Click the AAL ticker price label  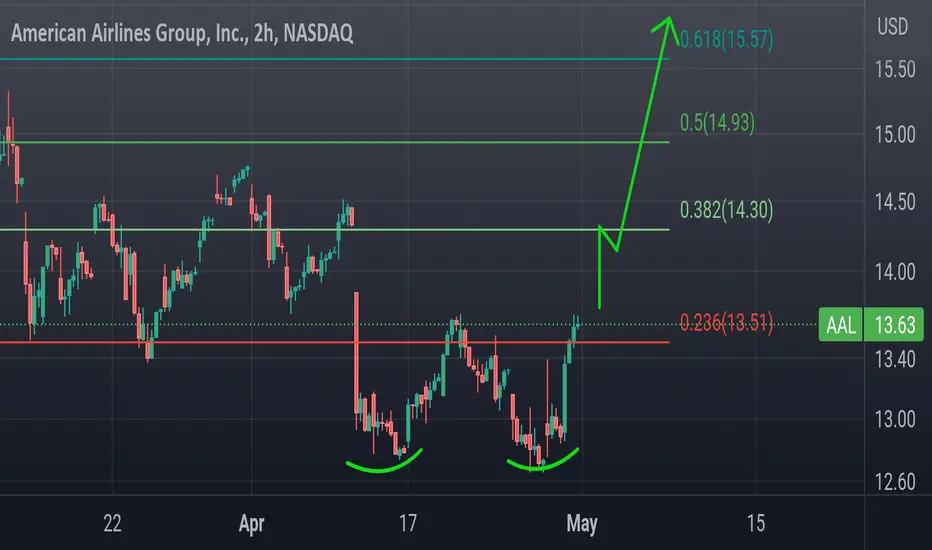(840, 325)
